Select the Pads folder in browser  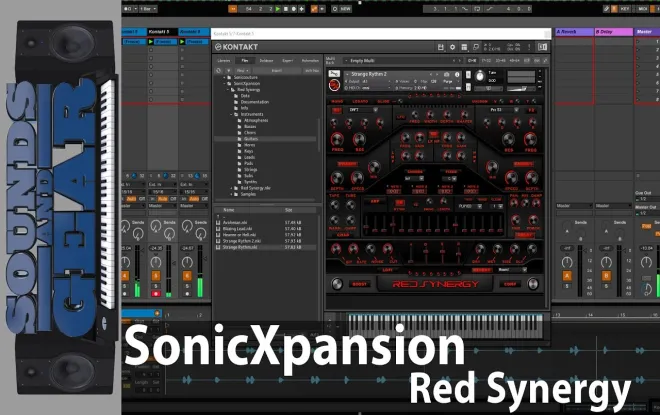point(249,163)
